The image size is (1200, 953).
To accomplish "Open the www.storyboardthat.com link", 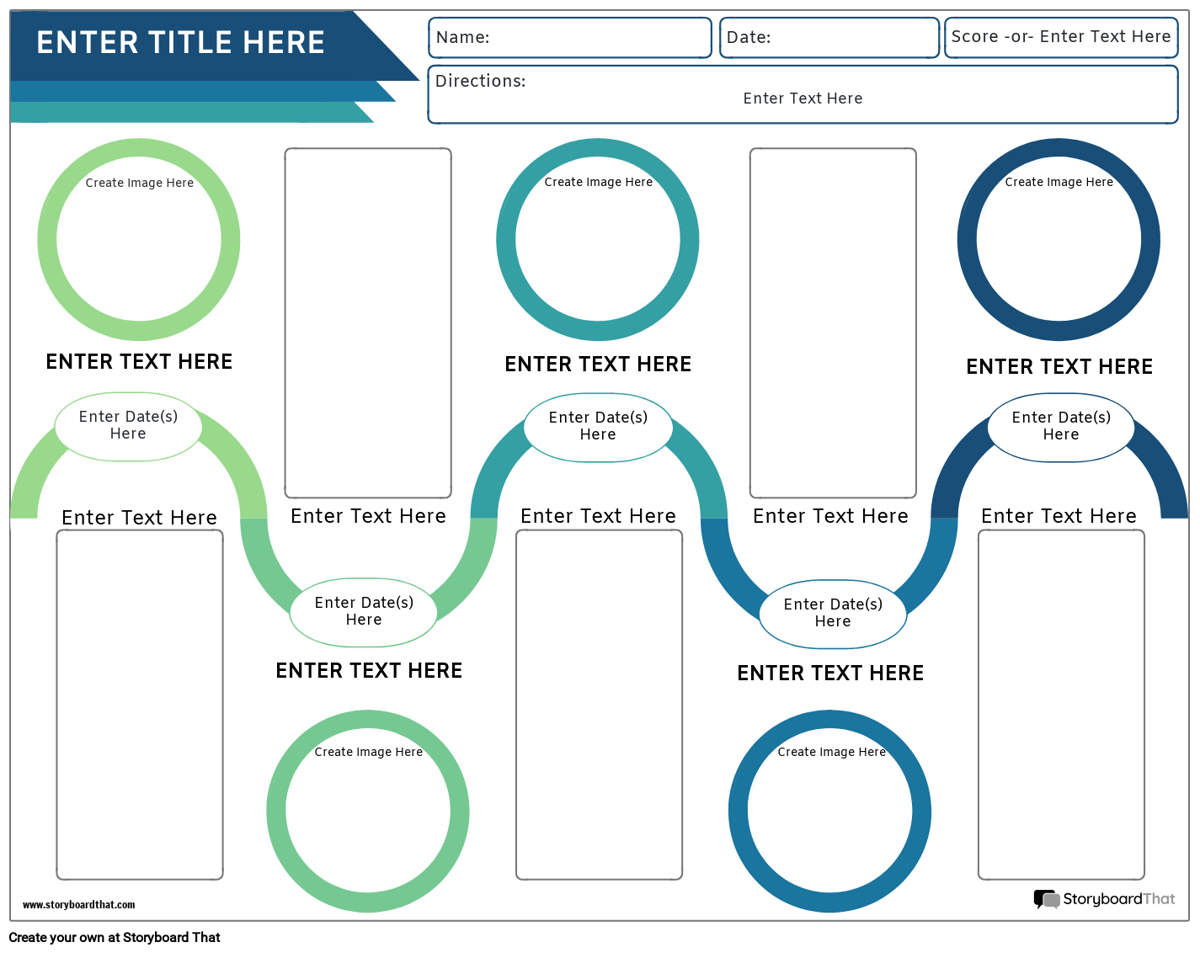I will tap(79, 905).
